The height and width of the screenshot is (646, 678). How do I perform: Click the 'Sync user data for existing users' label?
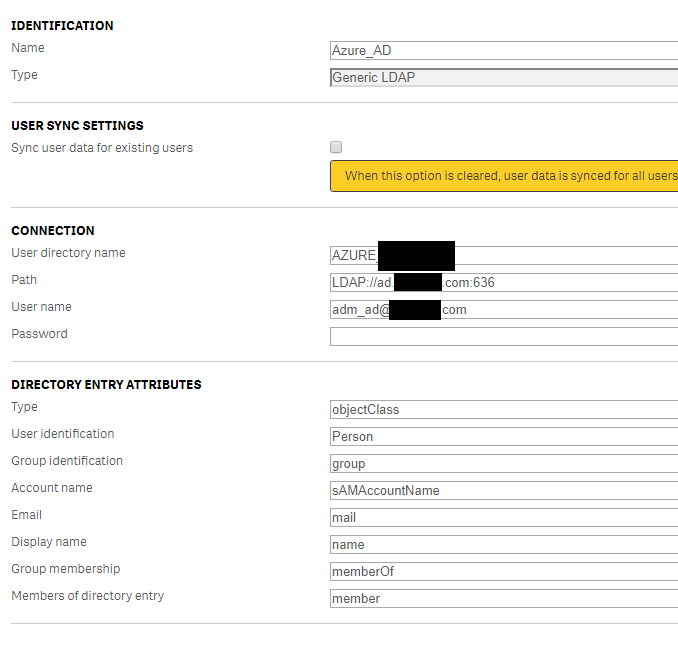102,148
